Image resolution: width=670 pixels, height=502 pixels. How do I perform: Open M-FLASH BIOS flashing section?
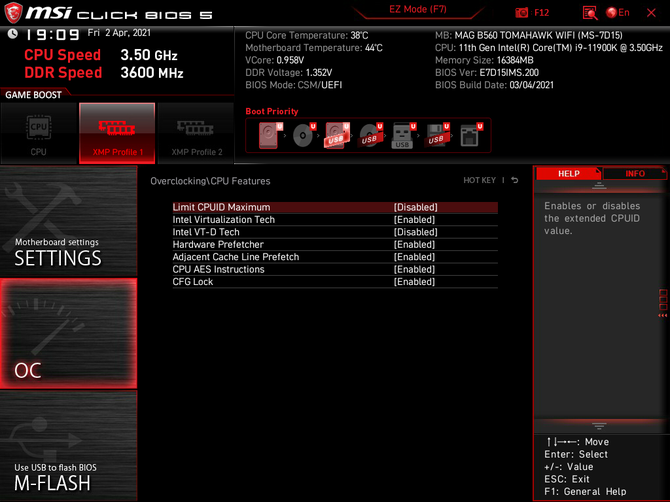point(68,446)
